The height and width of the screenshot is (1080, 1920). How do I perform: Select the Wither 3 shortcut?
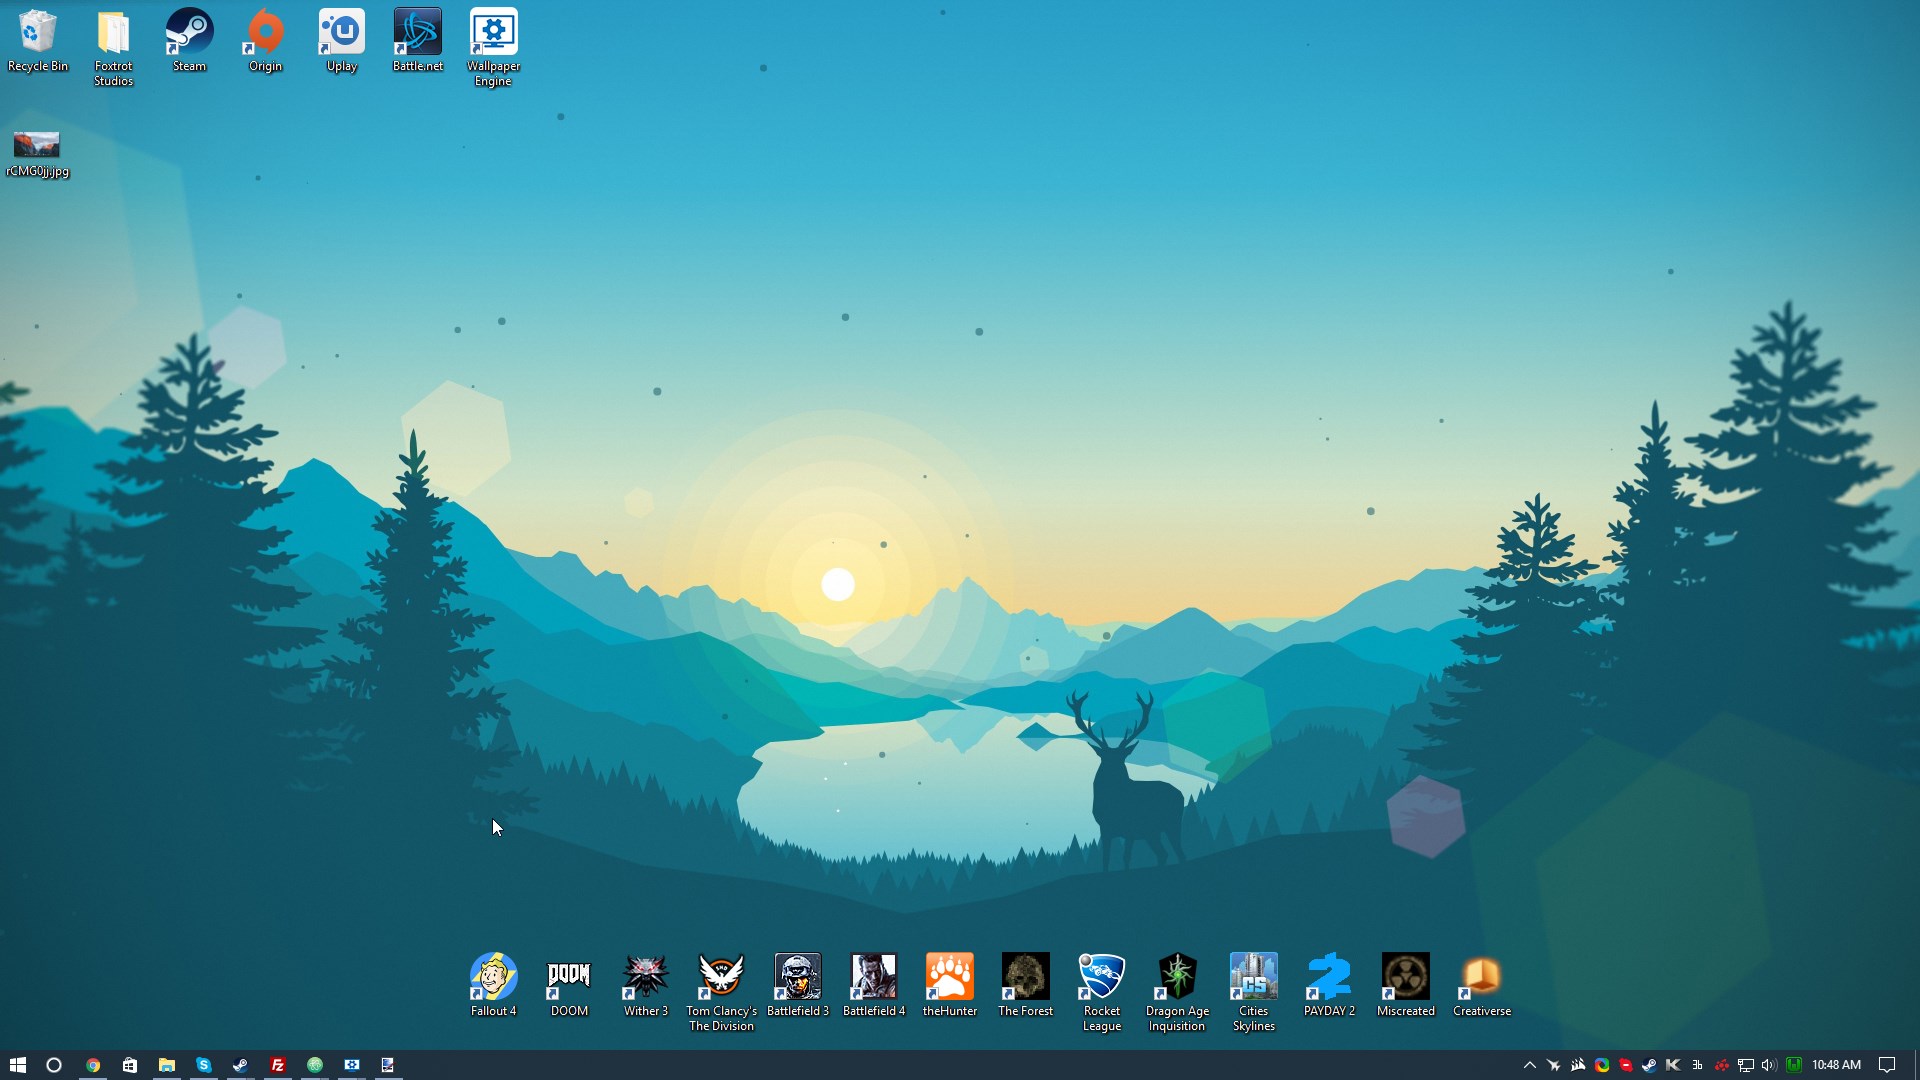pos(645,985)
